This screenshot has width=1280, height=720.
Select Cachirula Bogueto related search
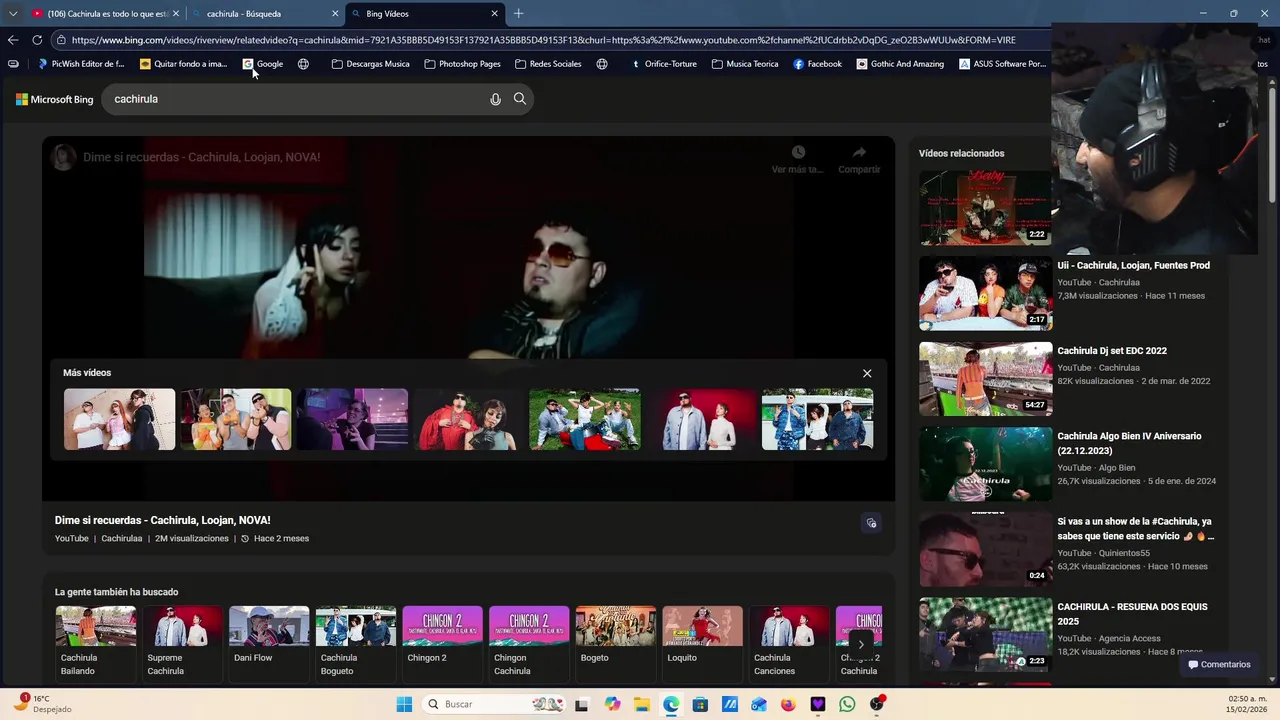coord(356,642)
